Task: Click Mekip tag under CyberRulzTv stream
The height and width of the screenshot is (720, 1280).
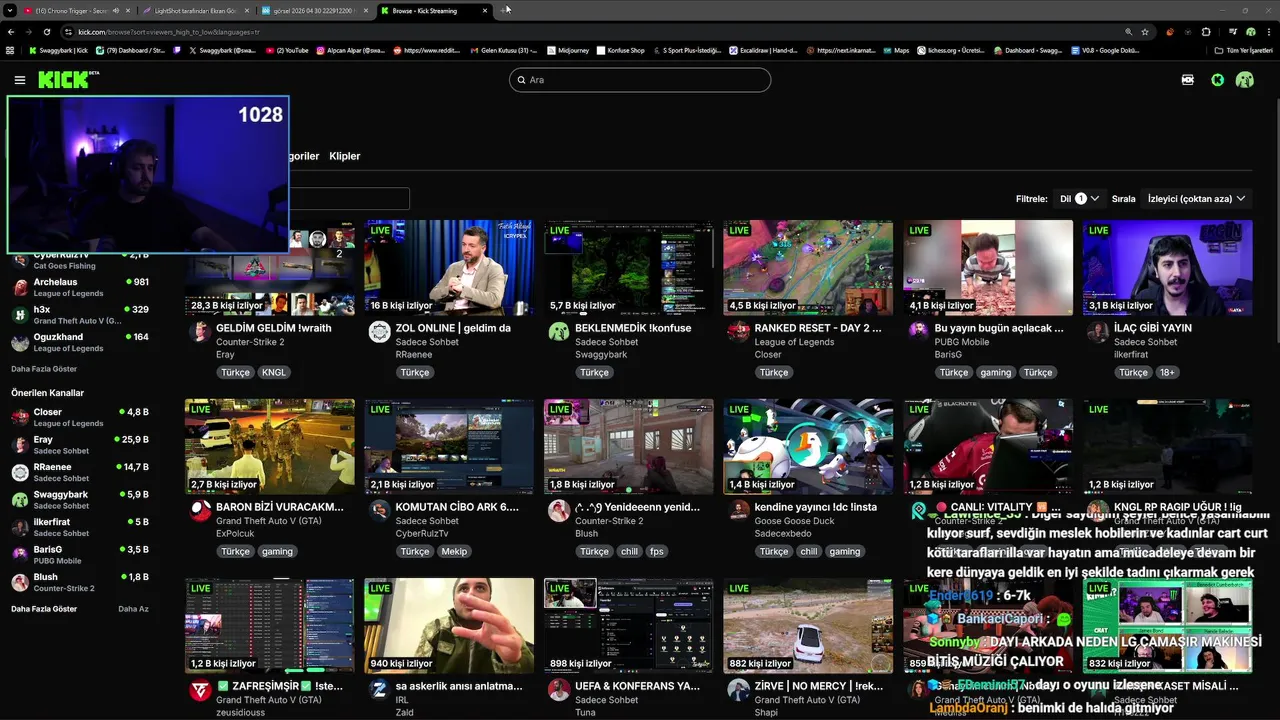Action: click(x=454, y=551)
